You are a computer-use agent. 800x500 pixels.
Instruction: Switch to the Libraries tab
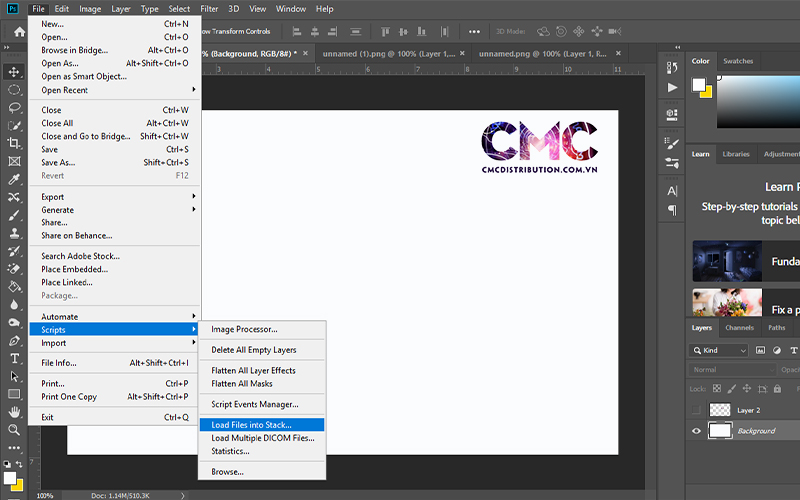coord(736,154)
